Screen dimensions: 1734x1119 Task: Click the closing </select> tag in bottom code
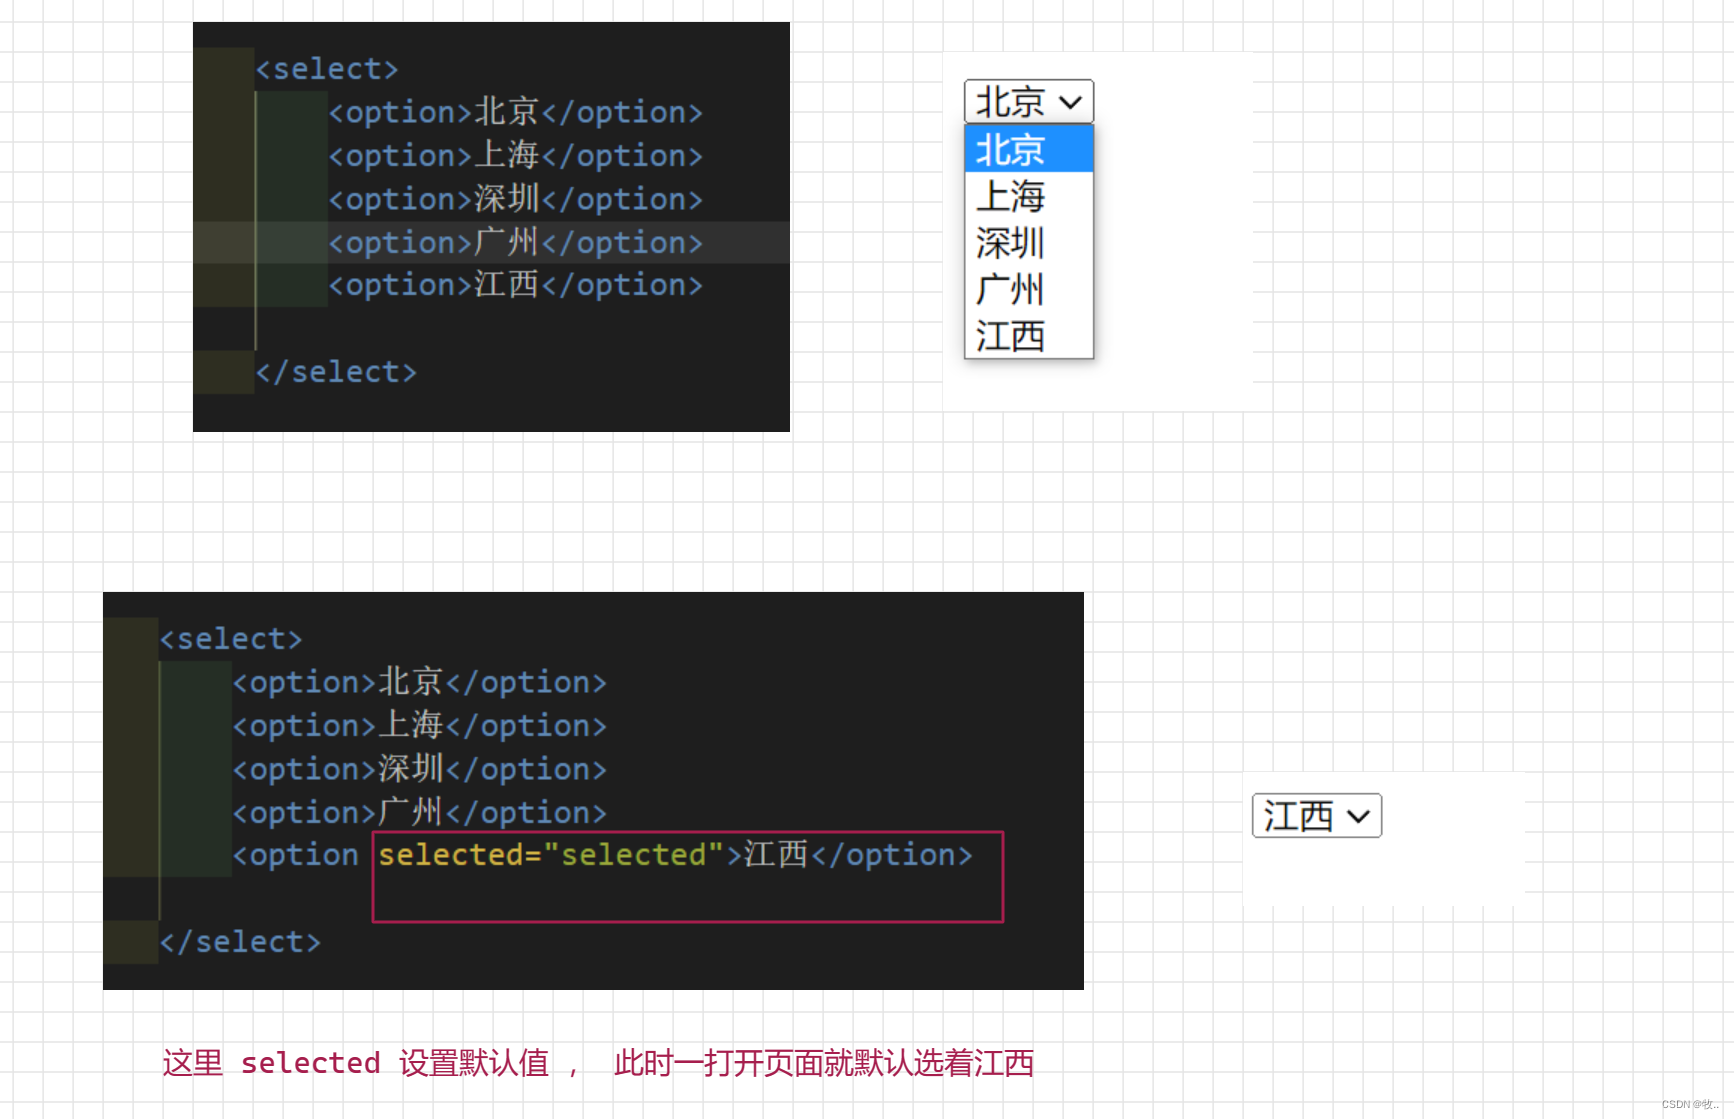(239, 942)
